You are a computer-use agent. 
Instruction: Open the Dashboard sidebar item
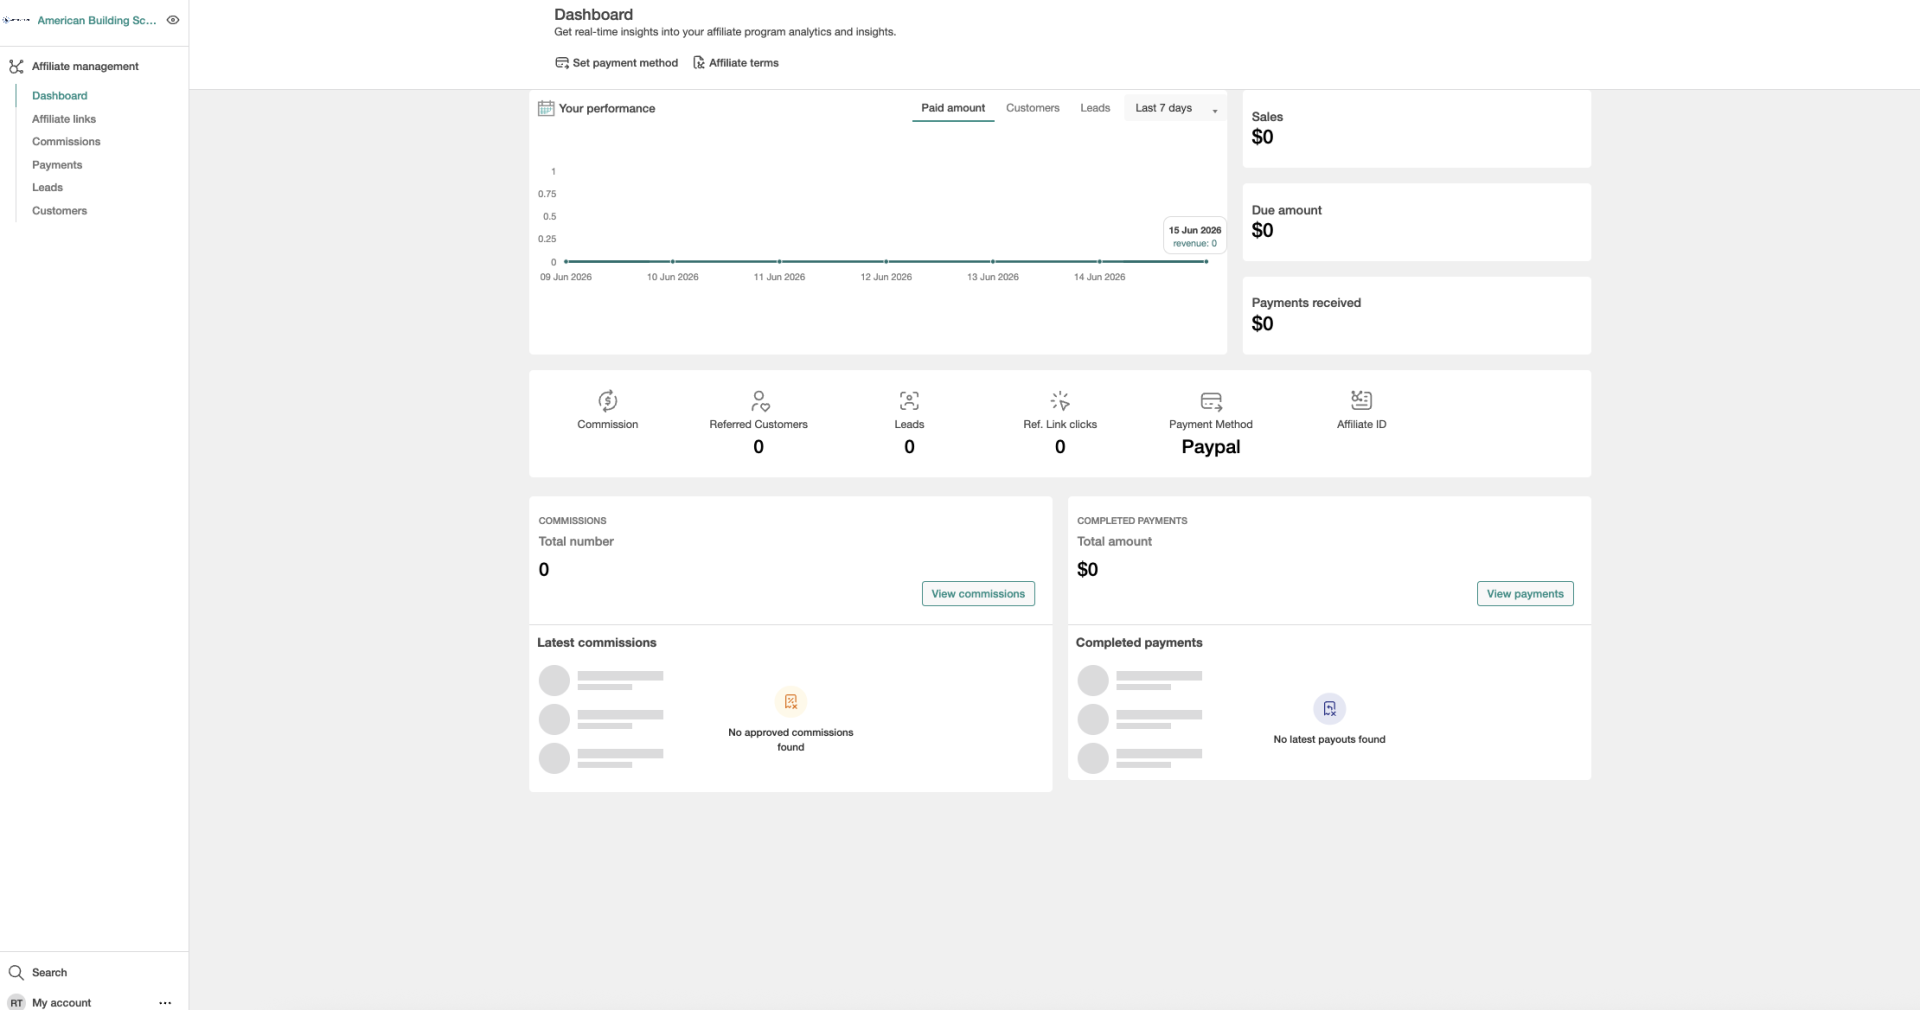60,96
